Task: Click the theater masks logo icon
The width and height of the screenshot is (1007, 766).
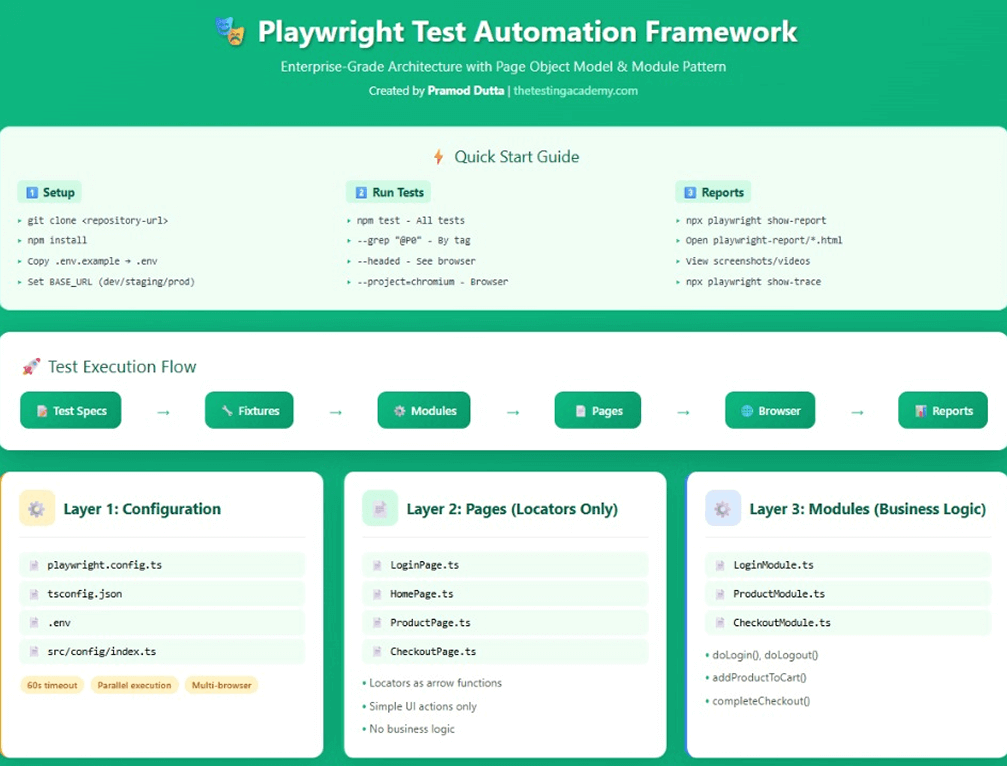Action: point(230,32)
